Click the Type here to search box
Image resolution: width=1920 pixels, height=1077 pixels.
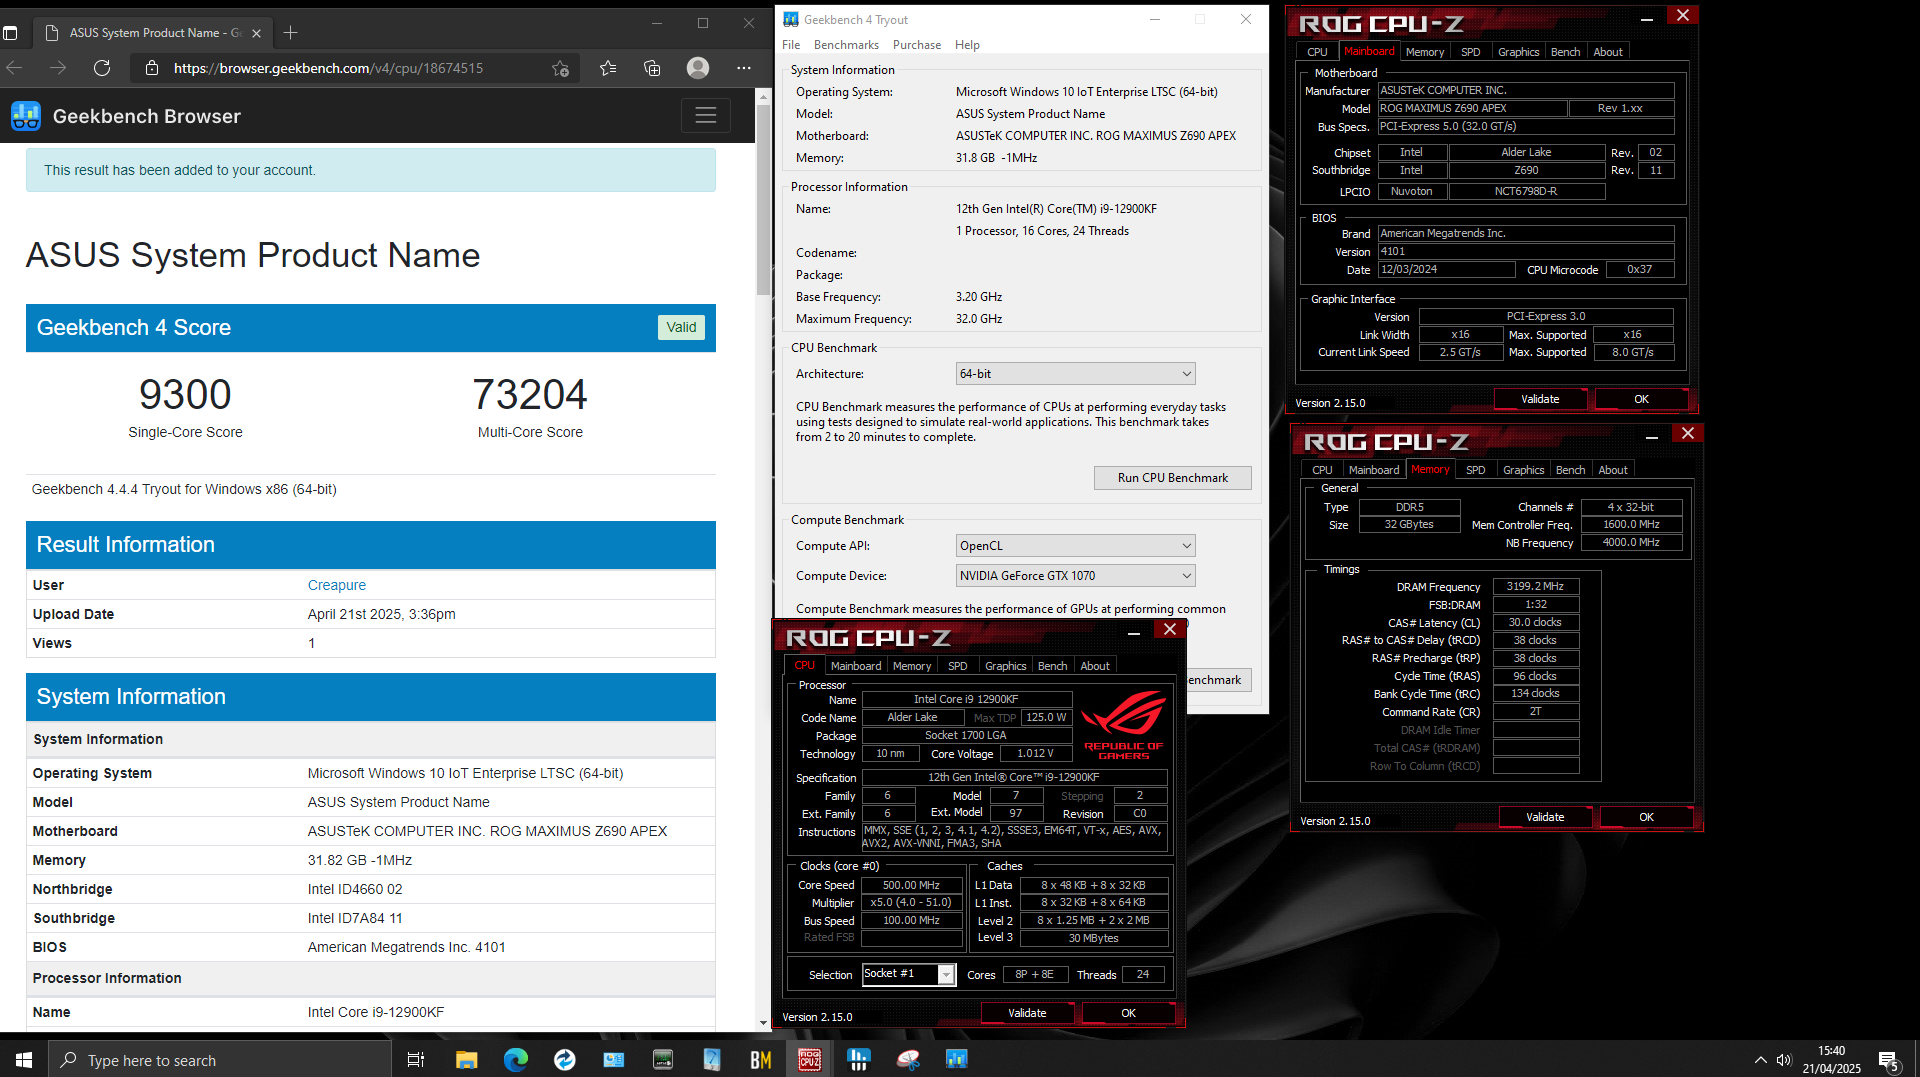220,1060
